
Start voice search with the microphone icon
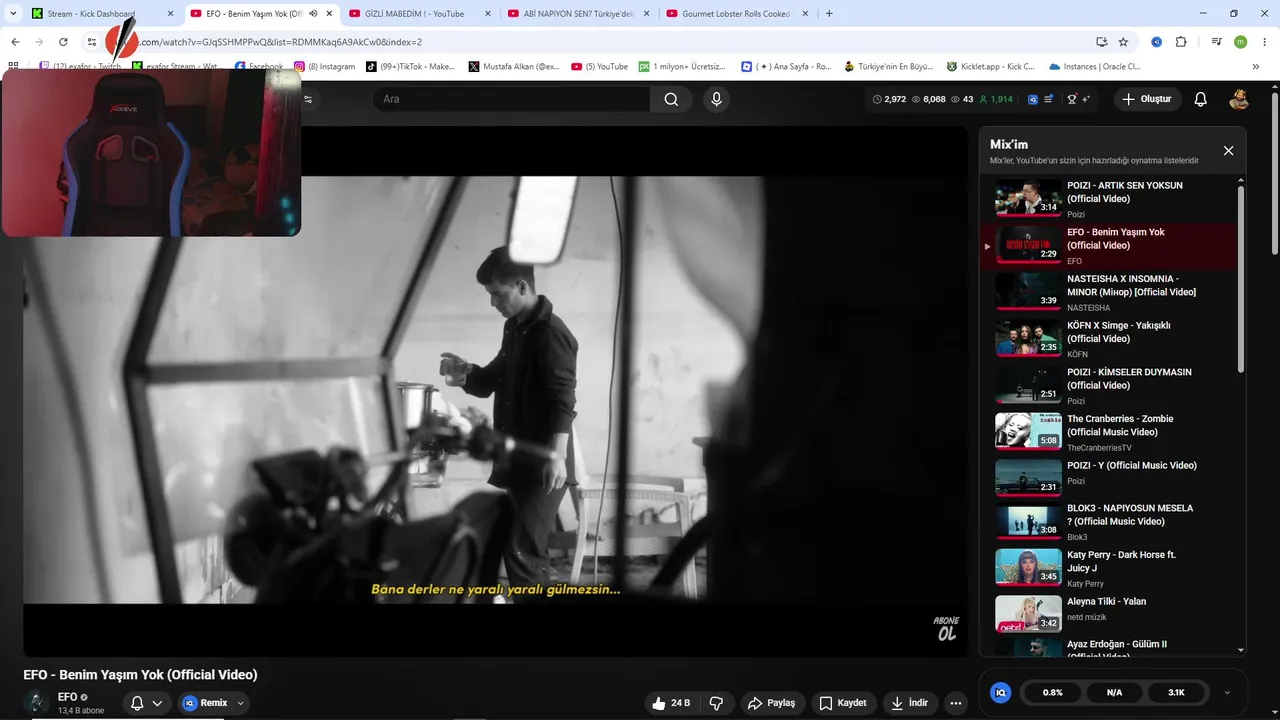715,99
